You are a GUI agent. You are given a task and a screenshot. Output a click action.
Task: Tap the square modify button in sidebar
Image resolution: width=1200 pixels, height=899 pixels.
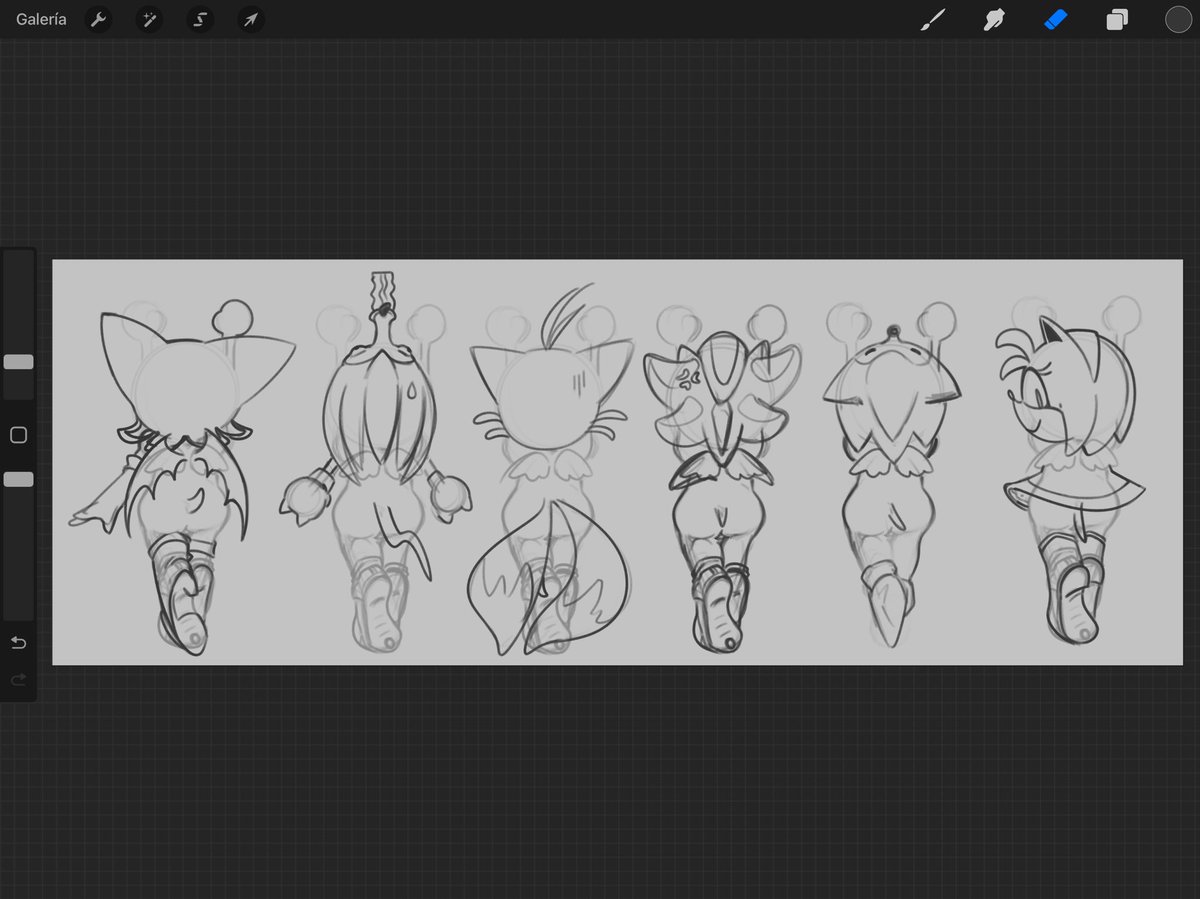point(18,435)
